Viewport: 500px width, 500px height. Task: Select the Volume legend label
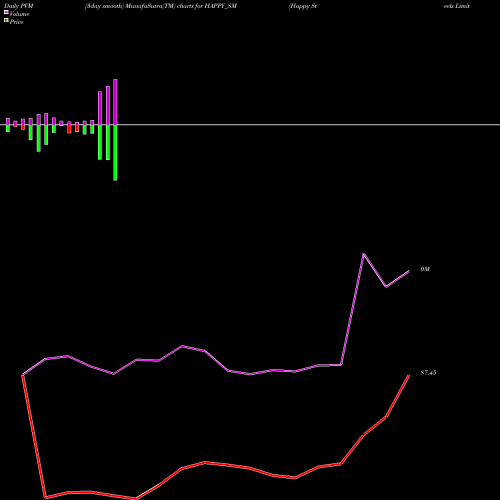(19, 14)
